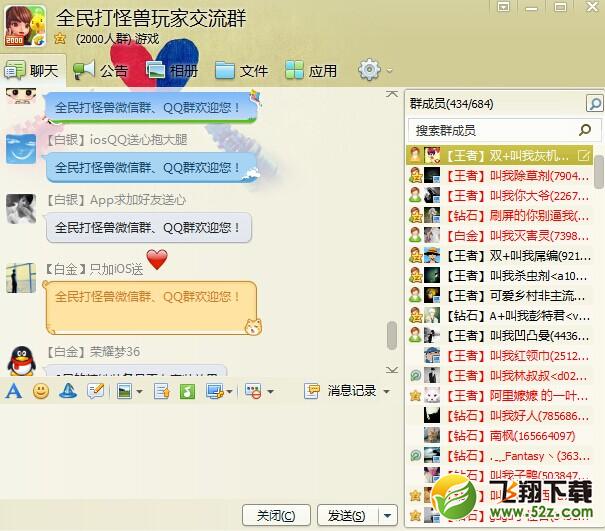Click the screen capture monitor icon
605x531 pixels.
pyautogui.click(x=215, y=391)
